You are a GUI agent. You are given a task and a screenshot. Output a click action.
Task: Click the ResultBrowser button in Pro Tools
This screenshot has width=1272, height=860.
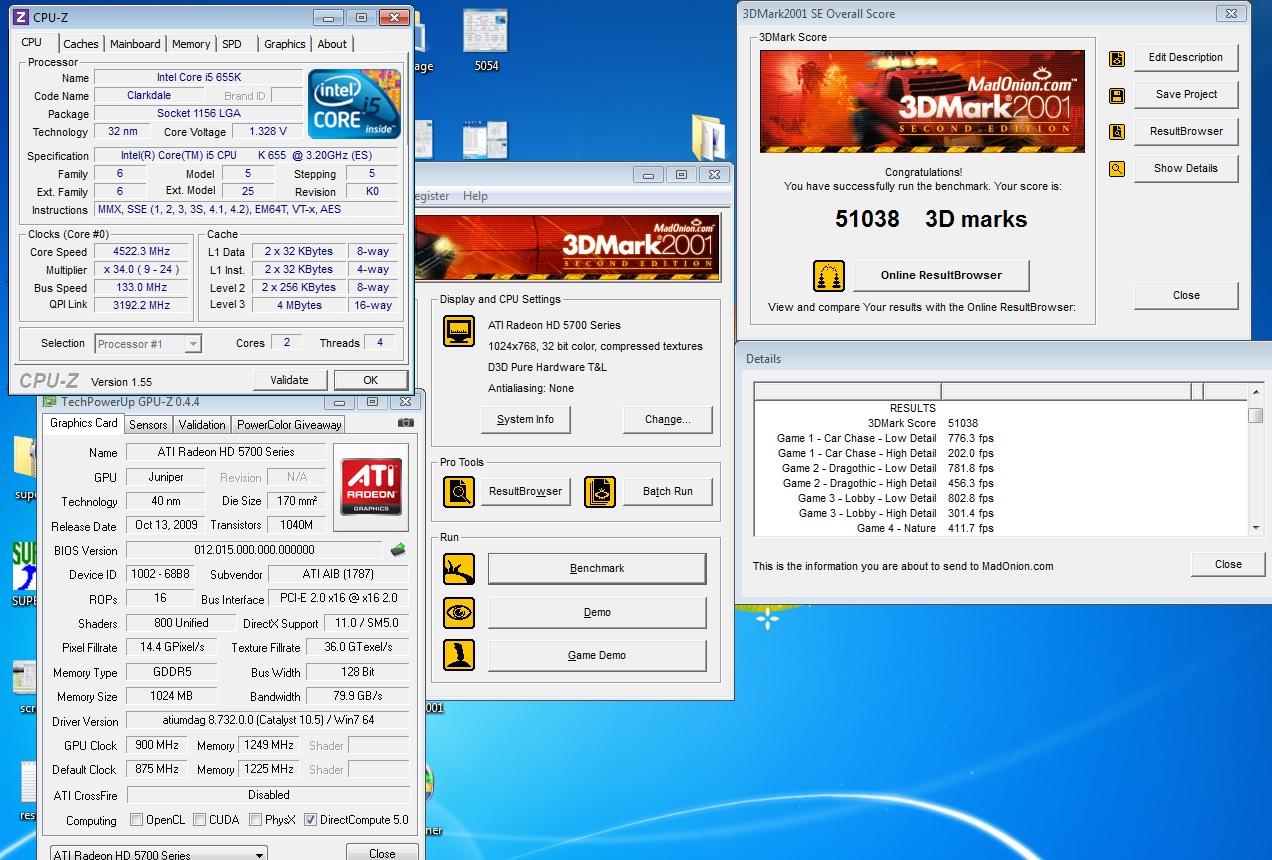[526, 491]
